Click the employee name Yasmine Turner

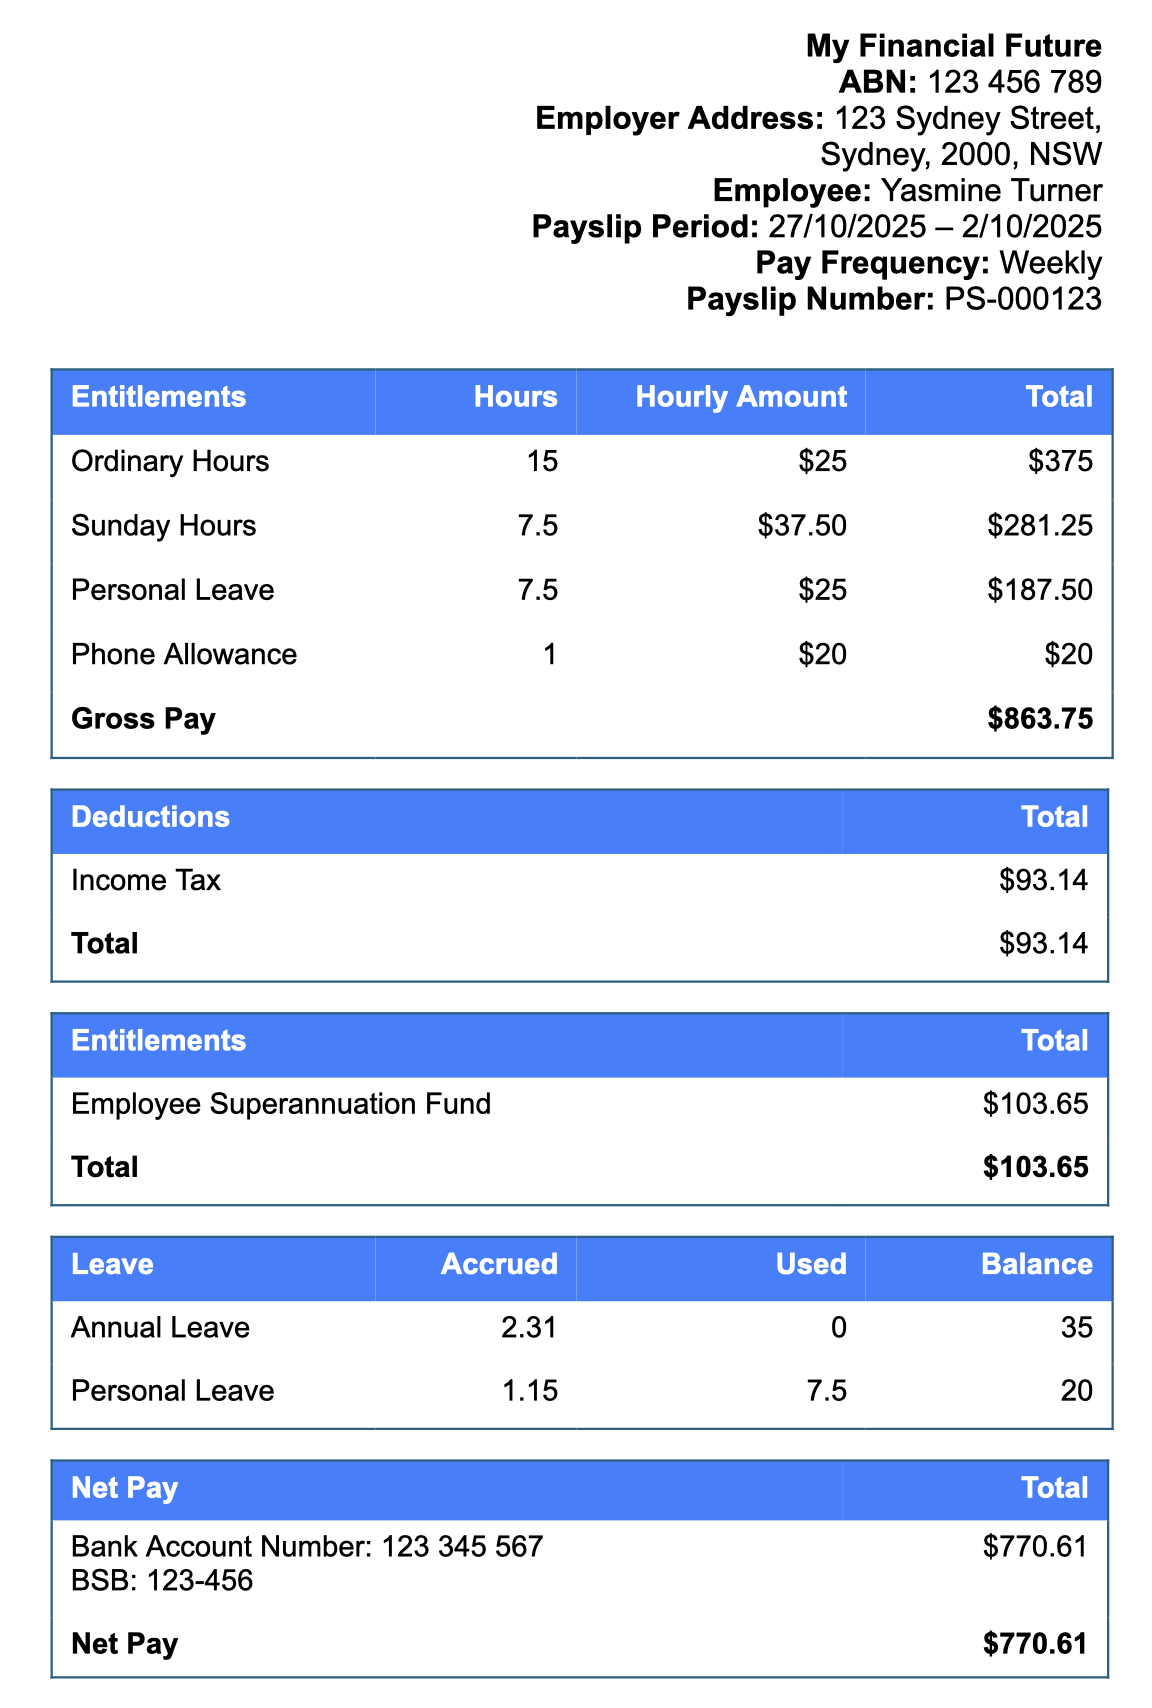[991, 190]
